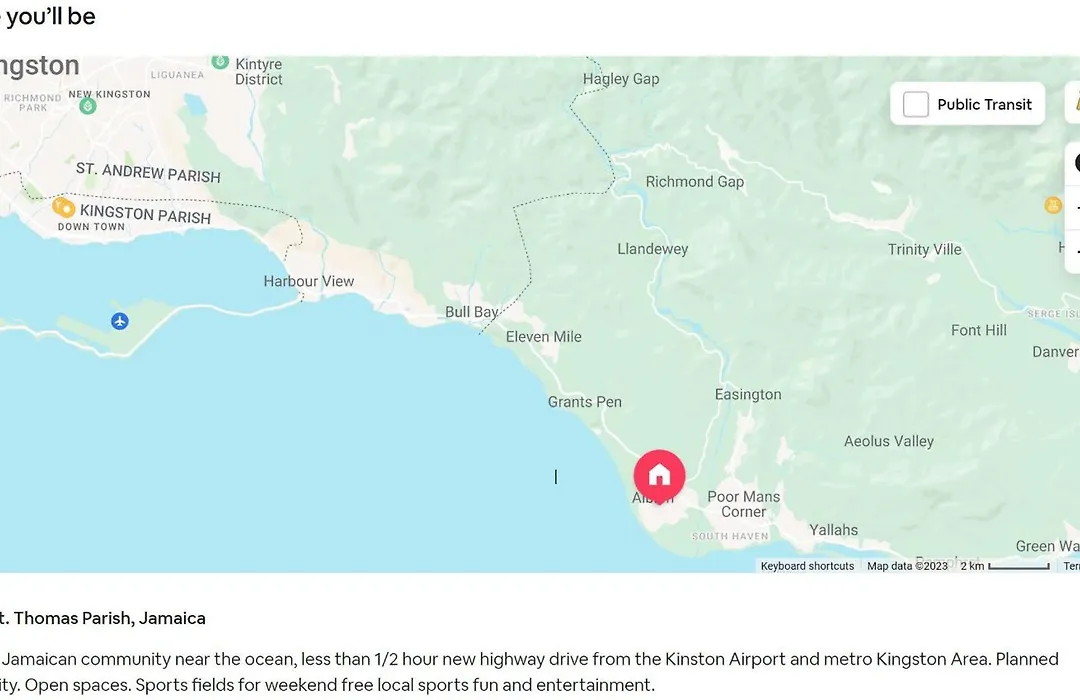Click yellow marker beside Kingston Parish label

[x=63, y=207]
